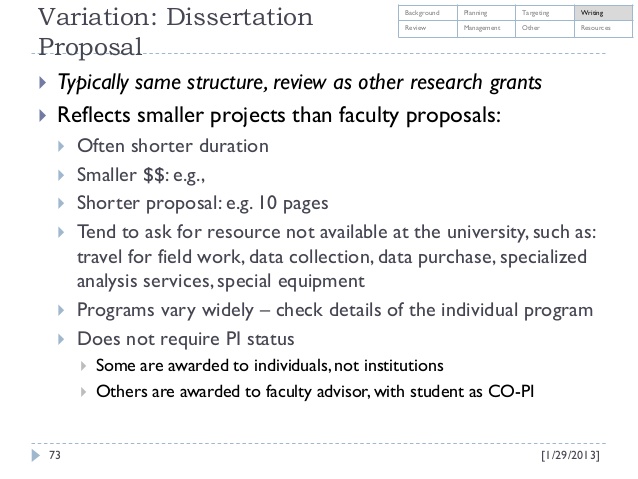
Task: Click the slide title 'Variation: Dissertation Proposal'
Action: 175,32
